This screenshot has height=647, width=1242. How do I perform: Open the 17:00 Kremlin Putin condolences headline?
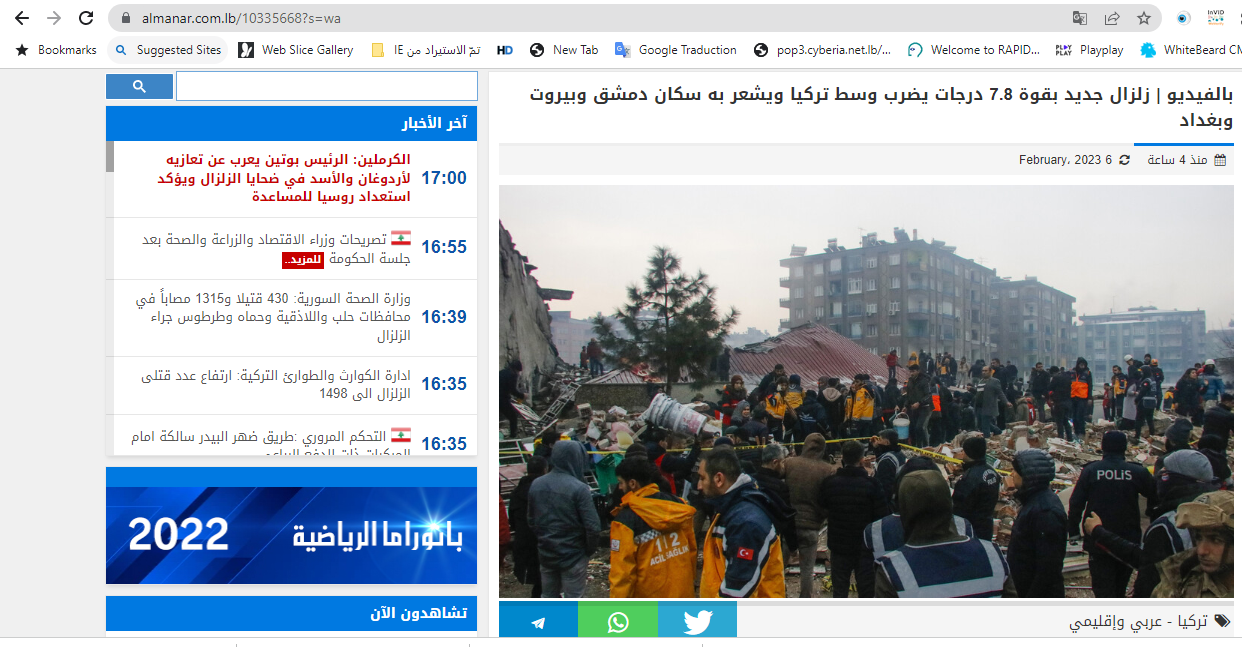click(284, 178)
